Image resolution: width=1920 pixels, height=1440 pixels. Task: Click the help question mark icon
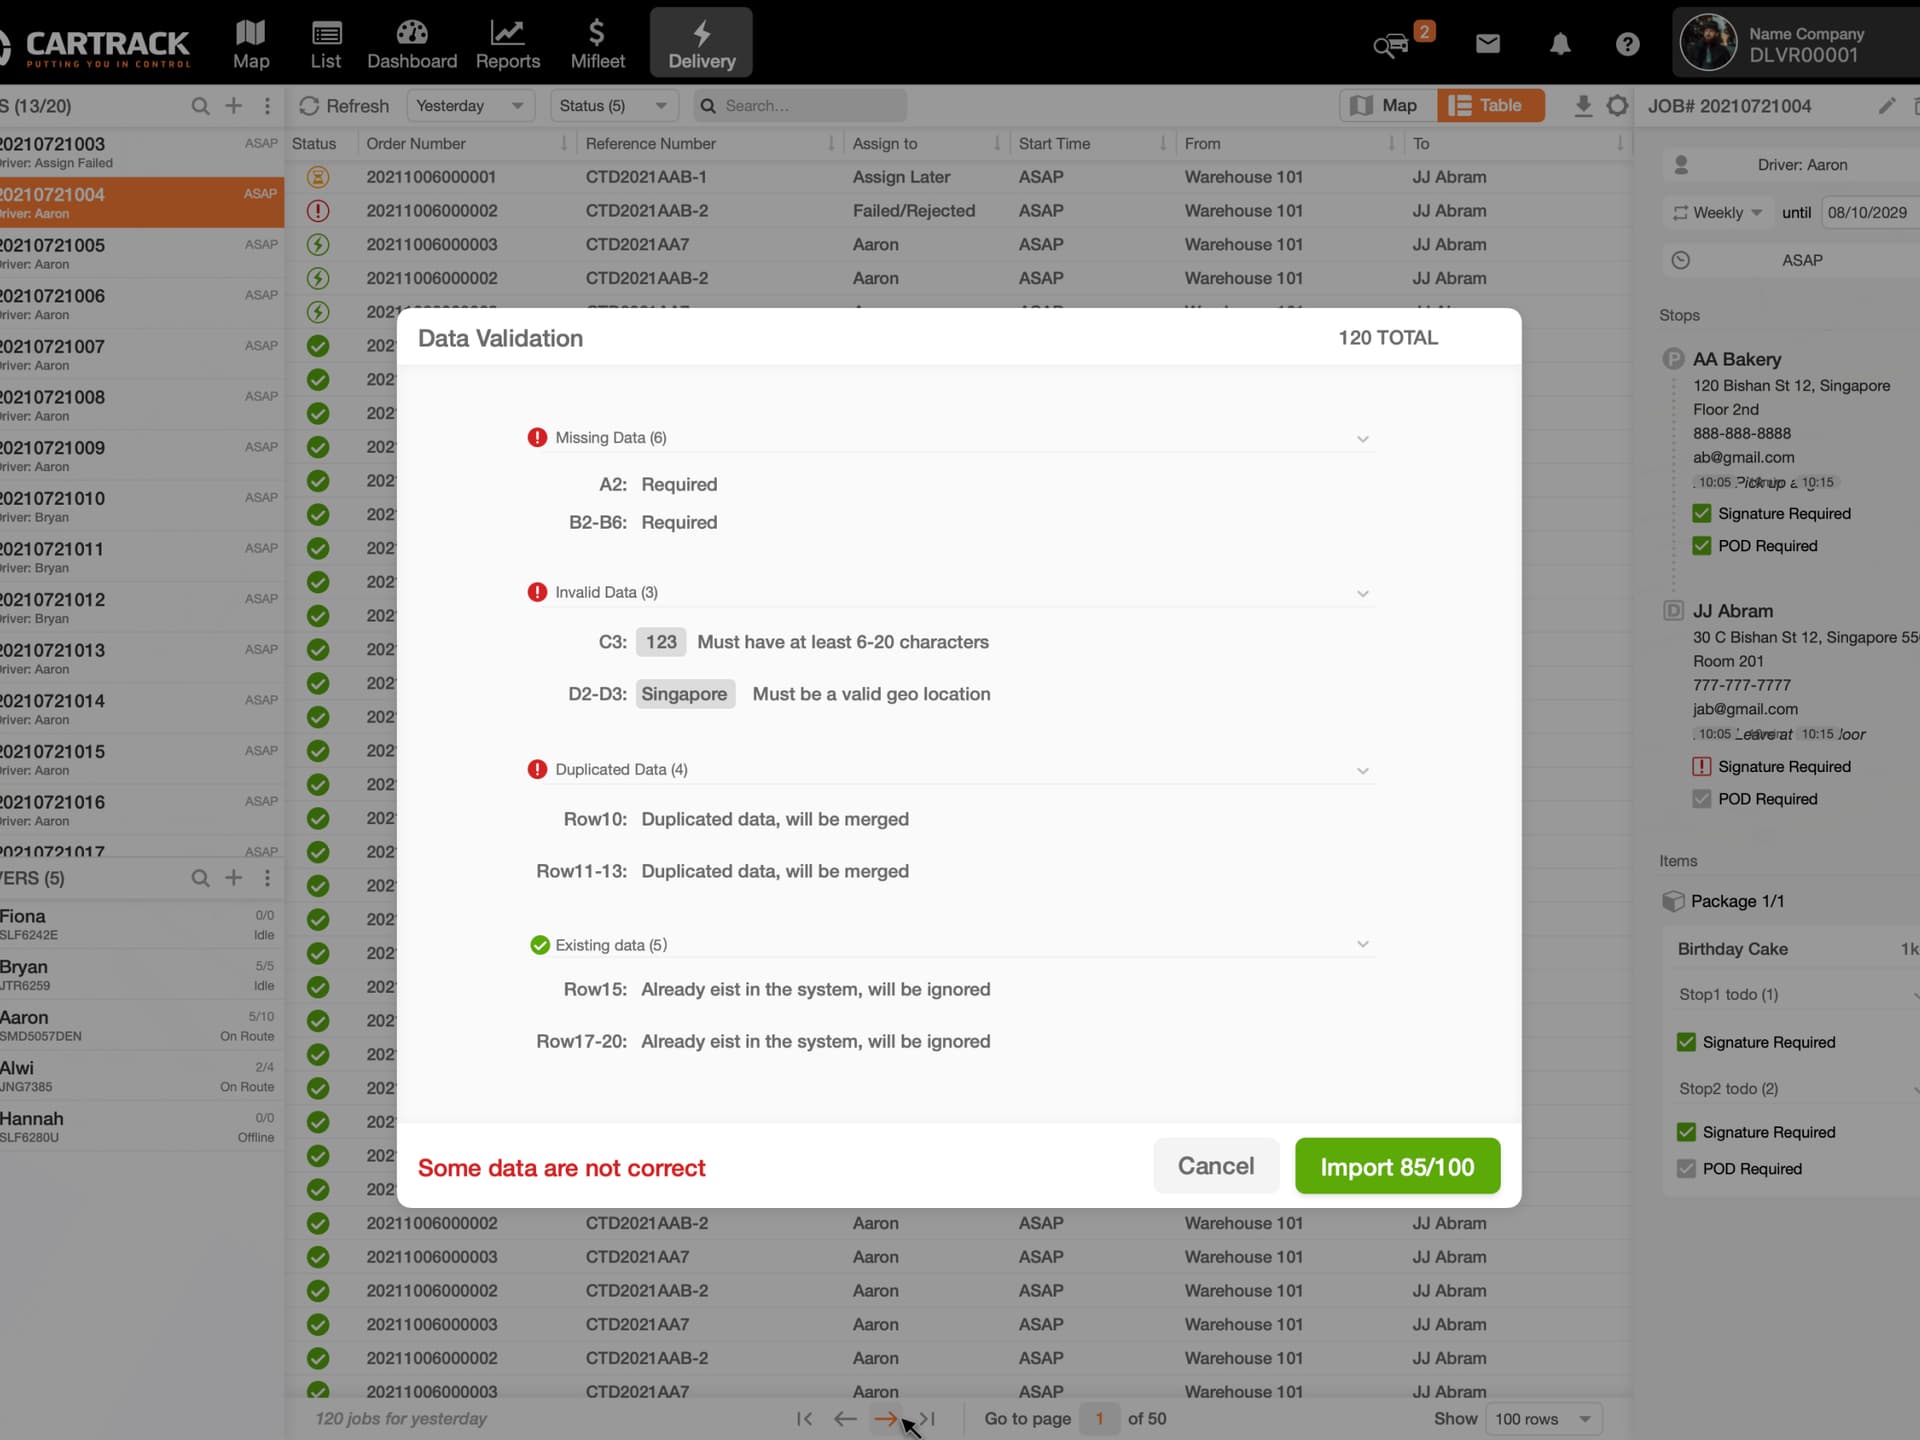coord(1627,42)
